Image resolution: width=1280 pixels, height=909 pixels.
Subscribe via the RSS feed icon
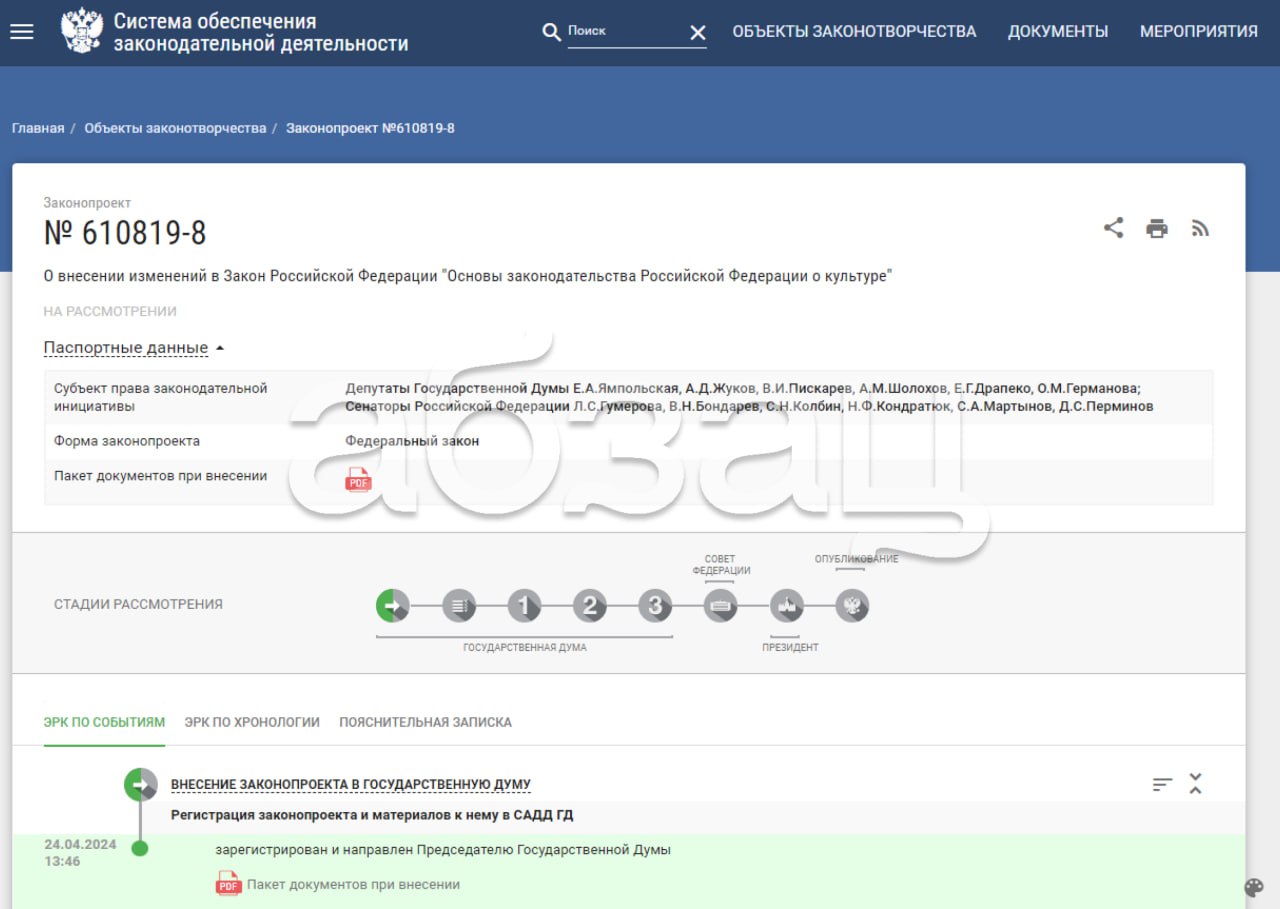coord(1200,228)
